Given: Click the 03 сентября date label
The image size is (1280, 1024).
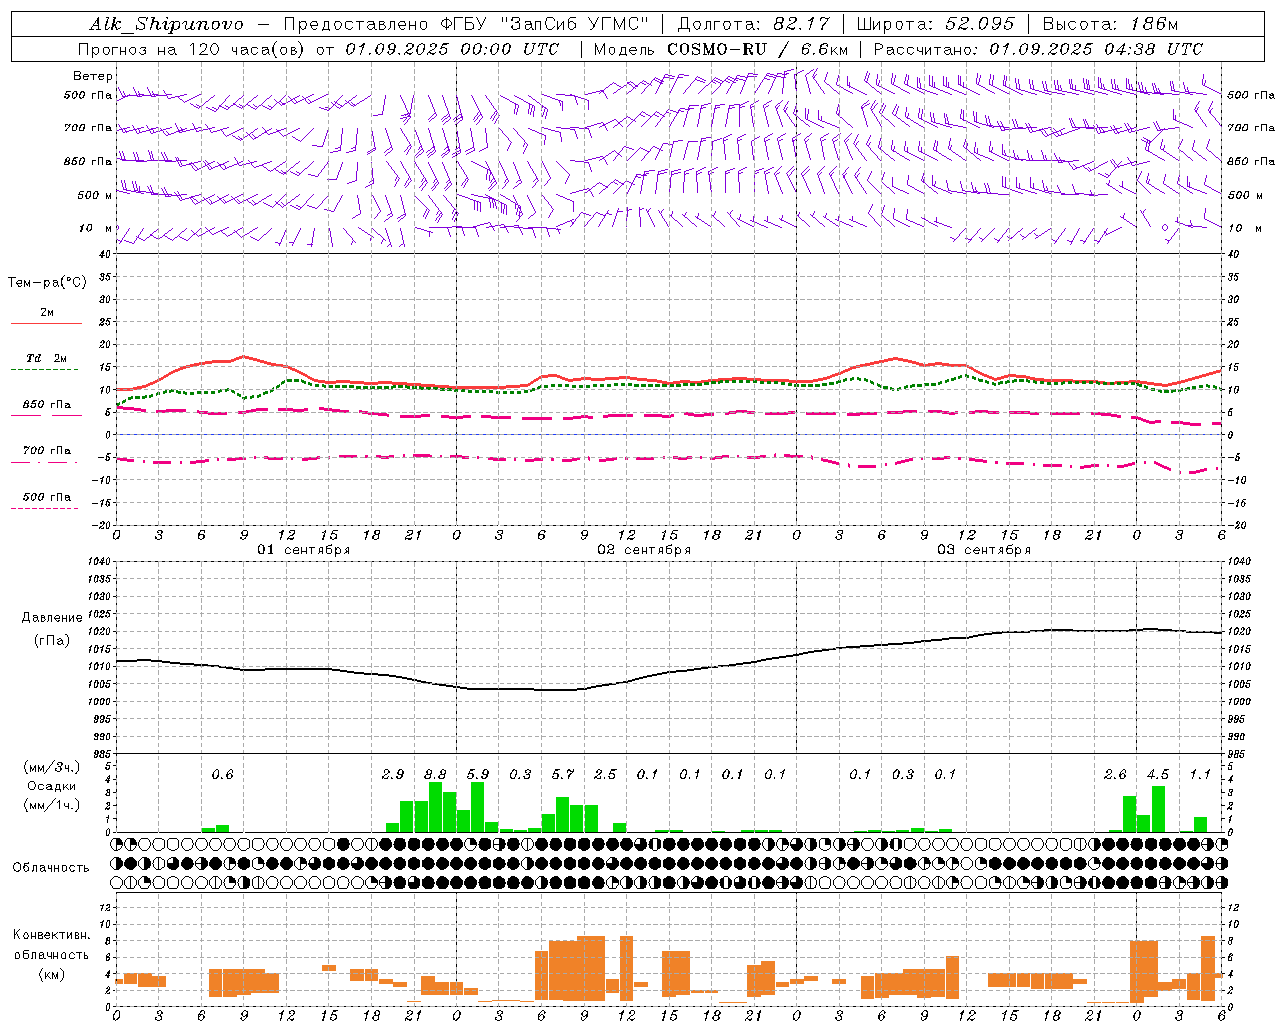Looking at the screenshot, I should click(984, 550).
